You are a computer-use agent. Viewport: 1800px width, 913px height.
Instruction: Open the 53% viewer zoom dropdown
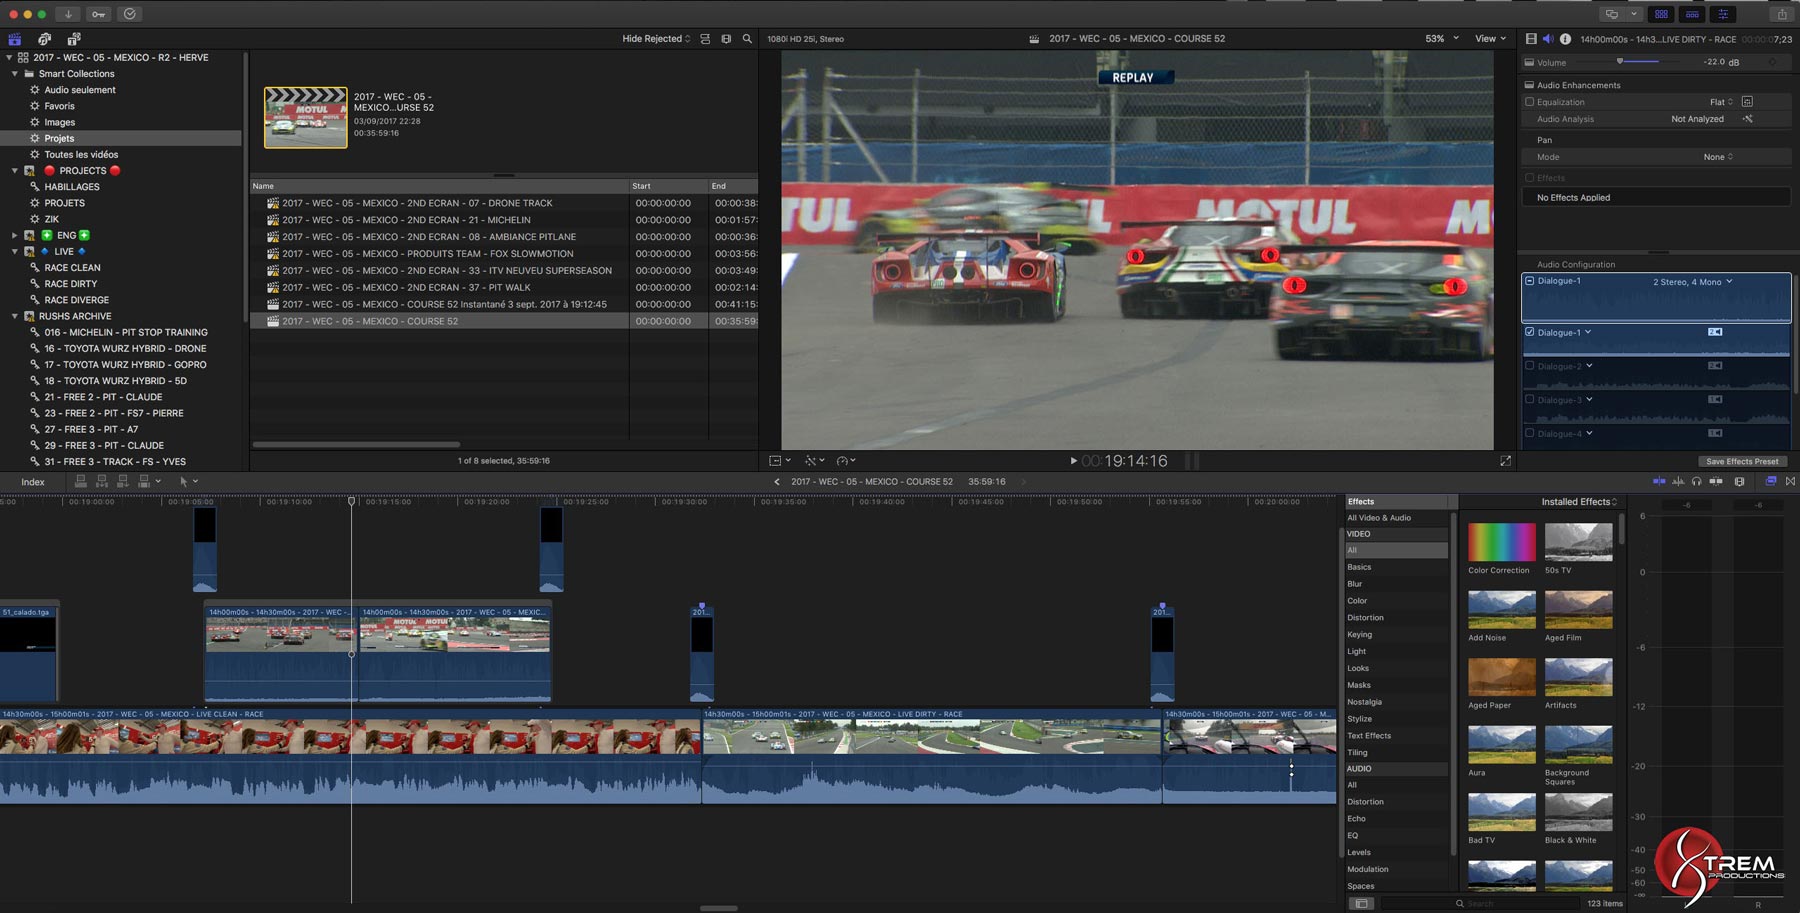[1442, 39]
